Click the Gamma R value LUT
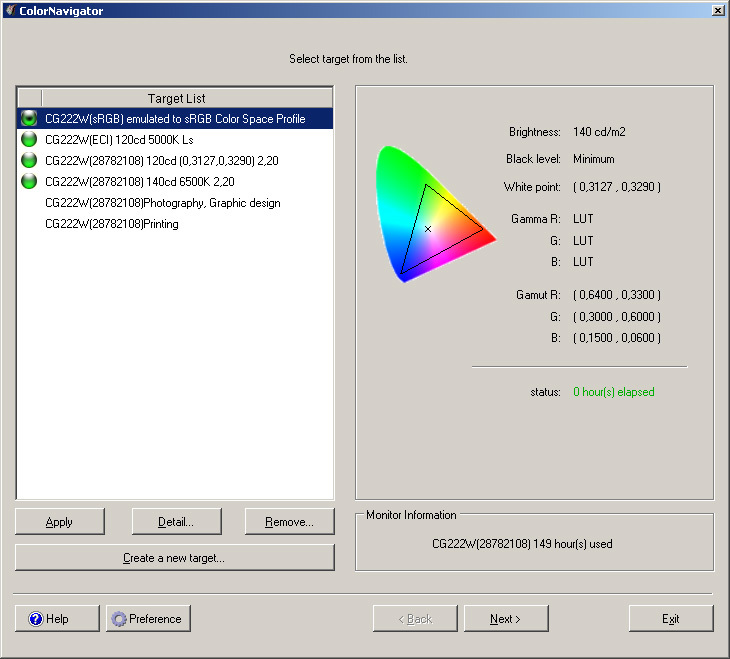 583,218
